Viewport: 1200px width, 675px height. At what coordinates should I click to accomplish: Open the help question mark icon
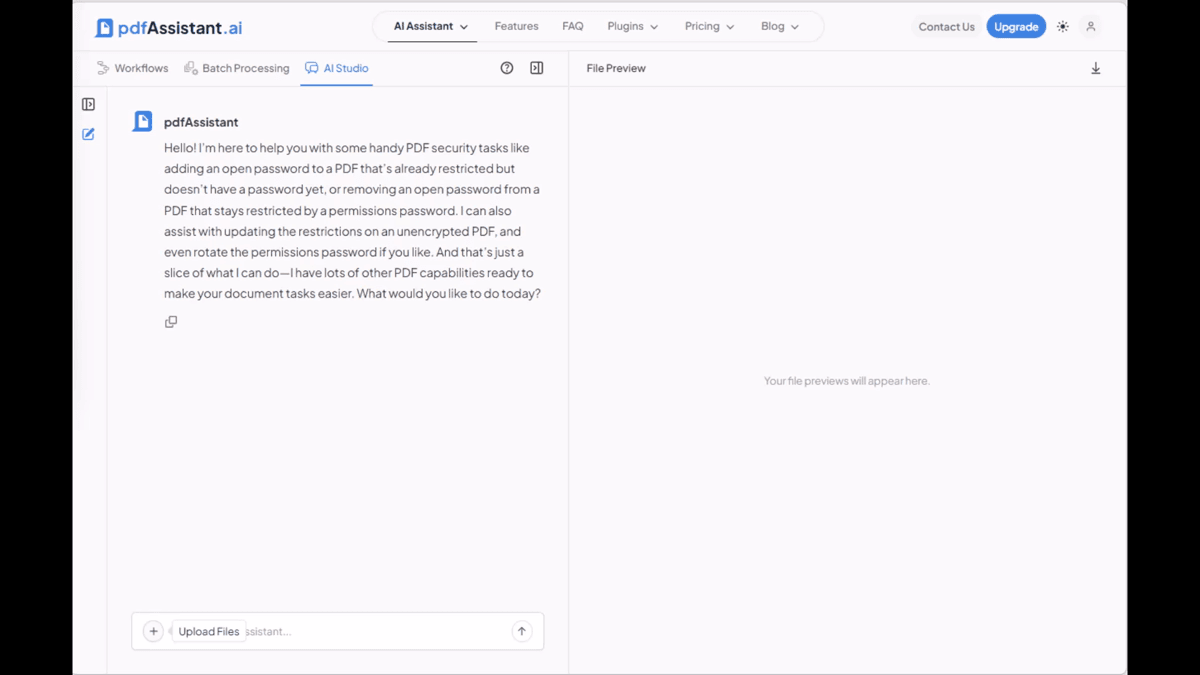(507, 68)
